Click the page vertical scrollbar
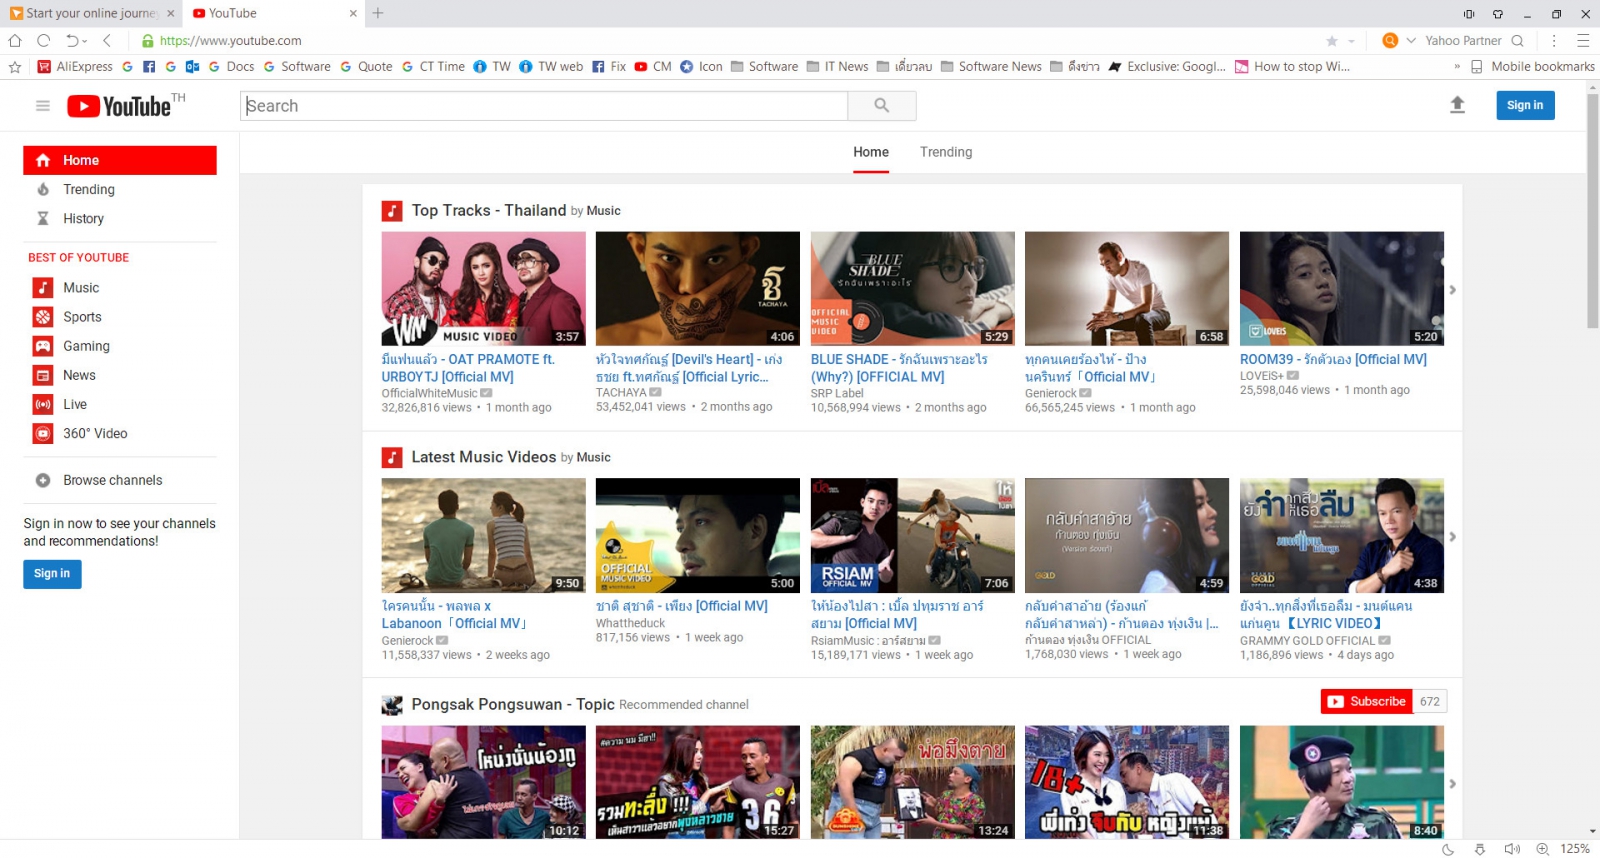This screenshot has height=858, width=1600. point(1592,210)
